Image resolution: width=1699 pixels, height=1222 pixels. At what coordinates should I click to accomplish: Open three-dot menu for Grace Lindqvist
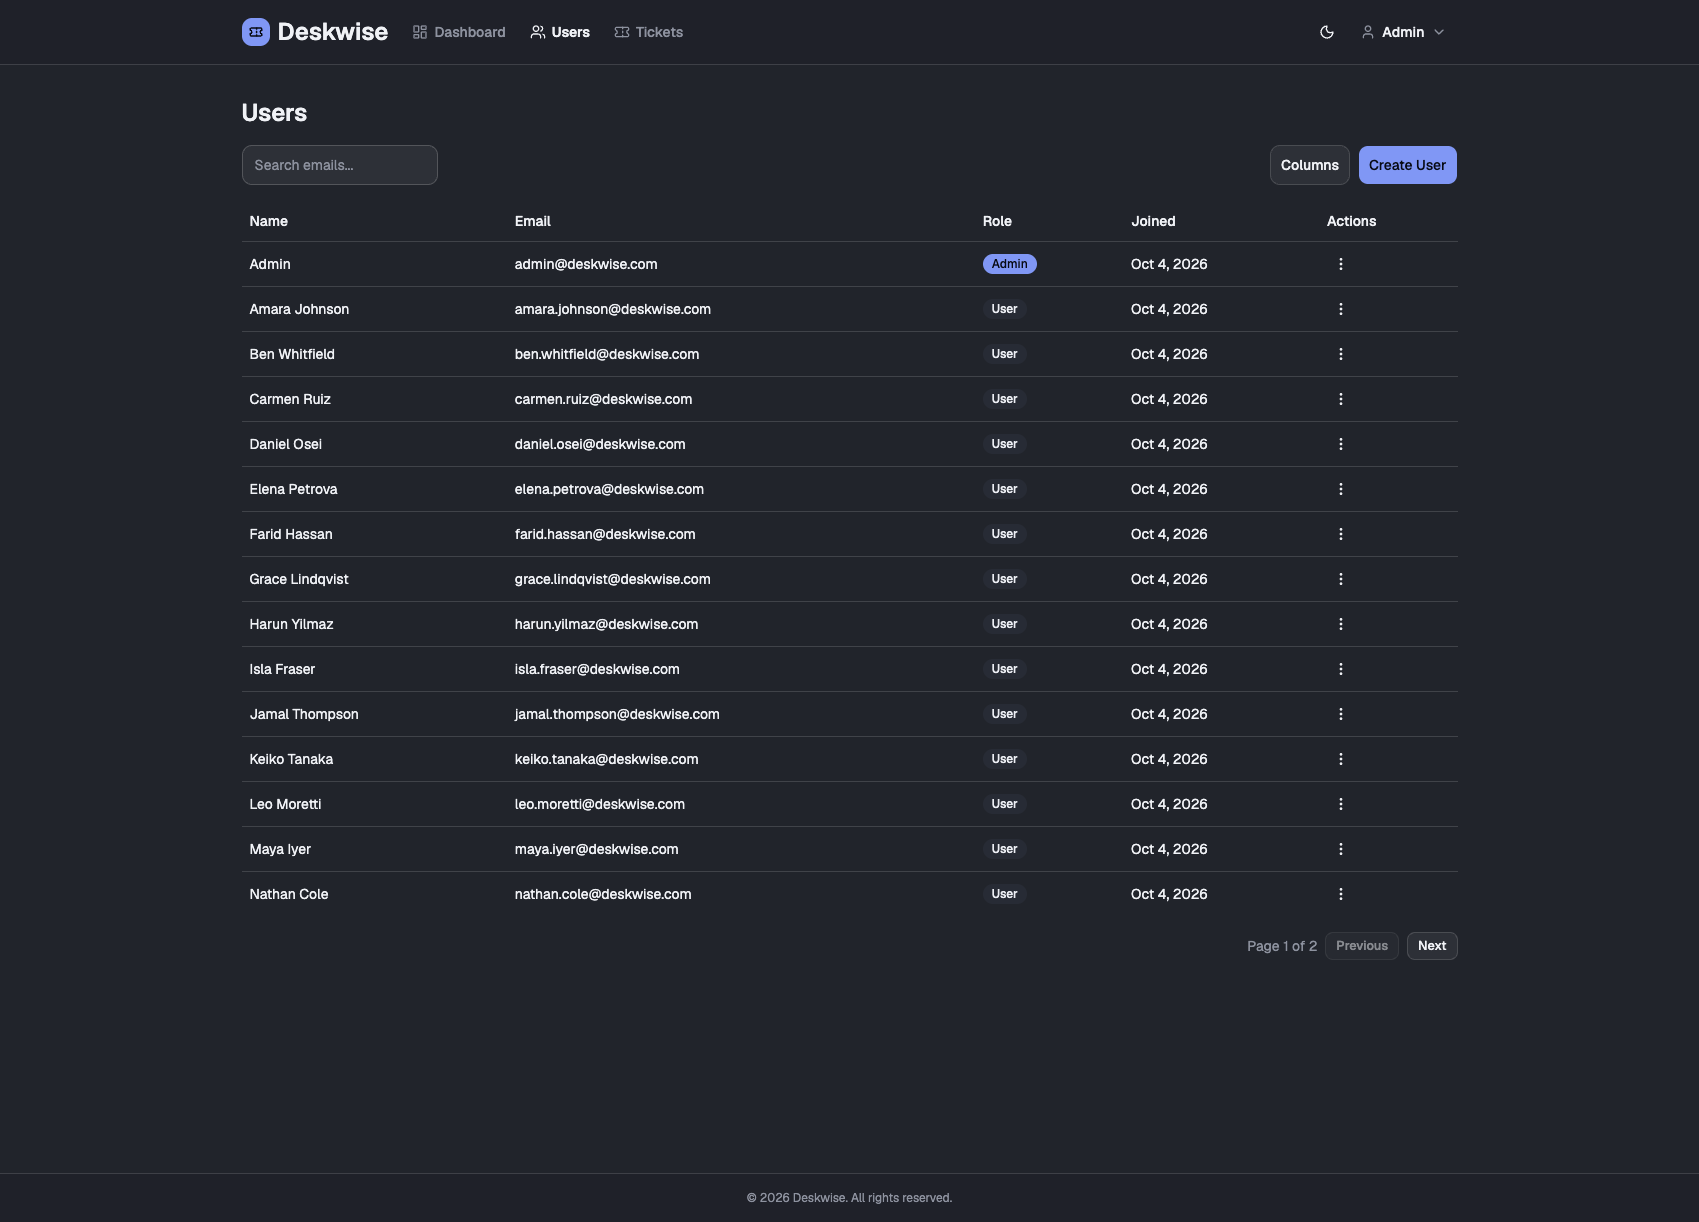(1341, 579)
